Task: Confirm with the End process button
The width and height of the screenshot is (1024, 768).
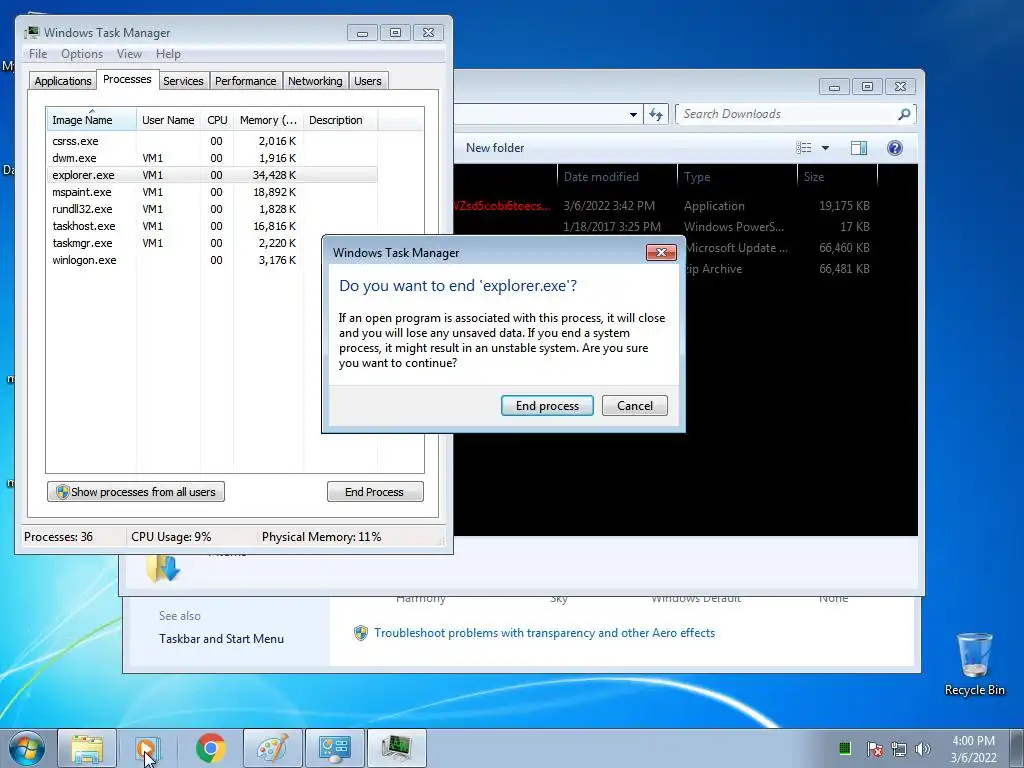Action: point(547,406)
